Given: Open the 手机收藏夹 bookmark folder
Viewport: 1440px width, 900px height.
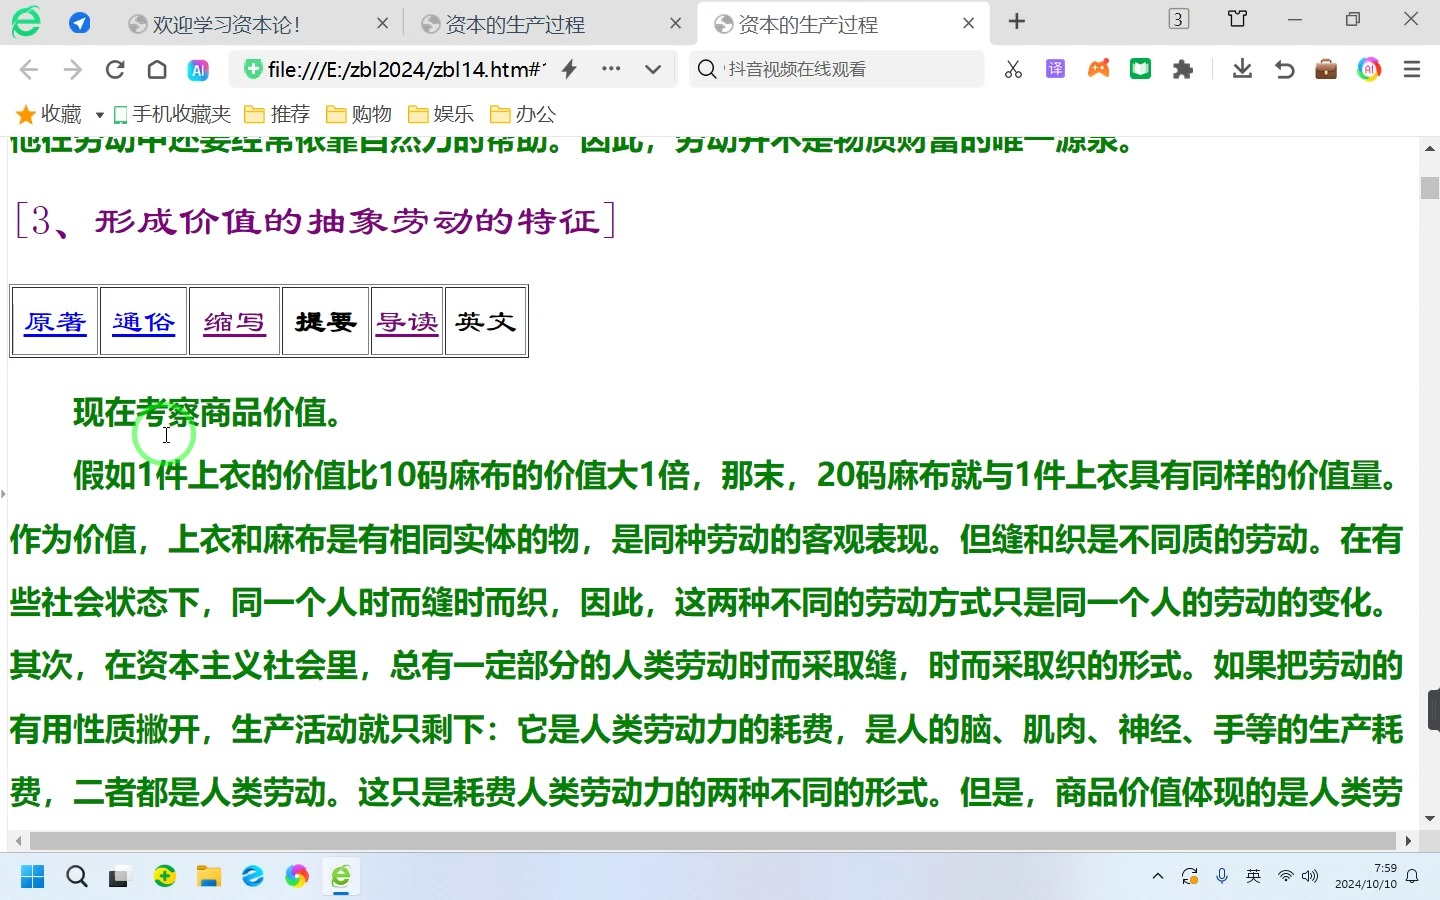Looking at the screenshot, I should point(172,114).
